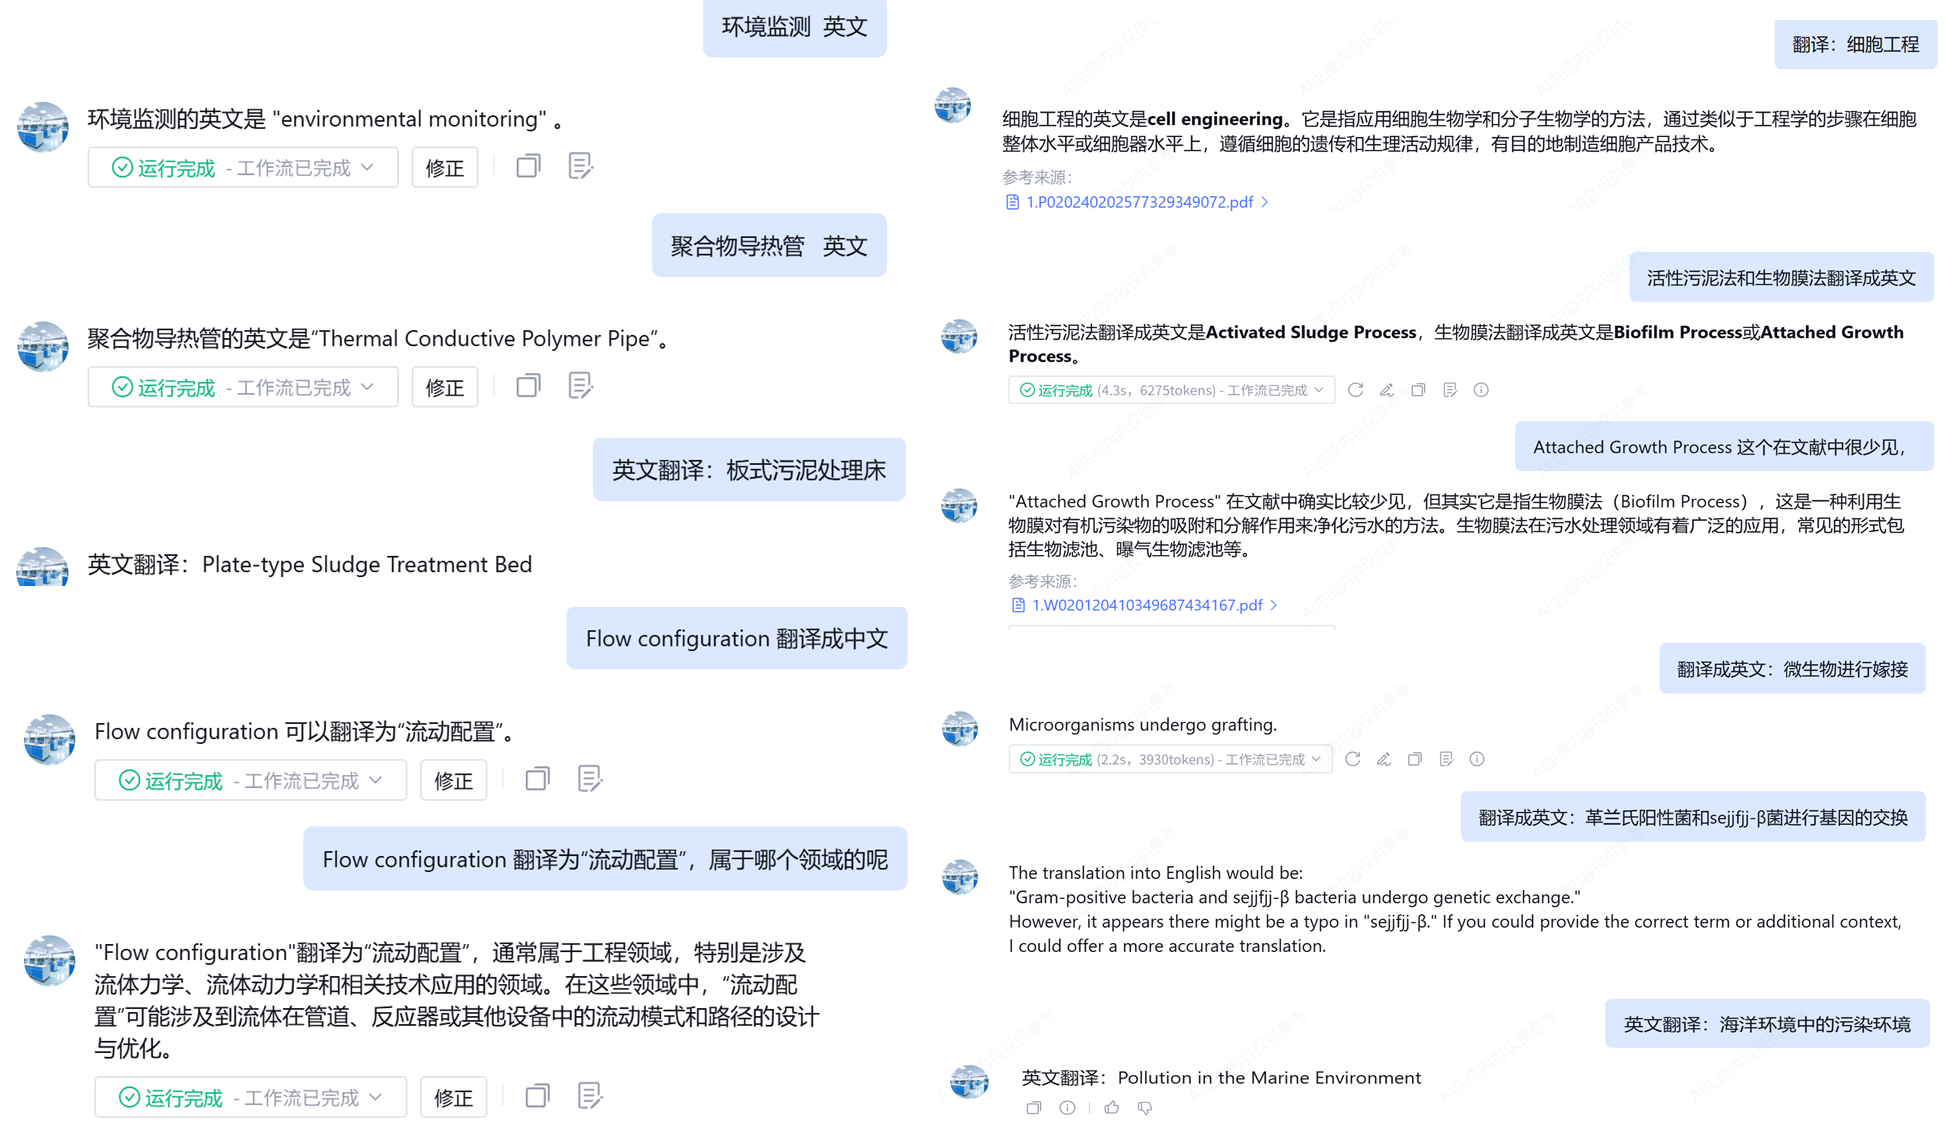Regenerate the Microorganisms undergo grafting reply
The image size is (1946, 1121).
coord(1352,759)
